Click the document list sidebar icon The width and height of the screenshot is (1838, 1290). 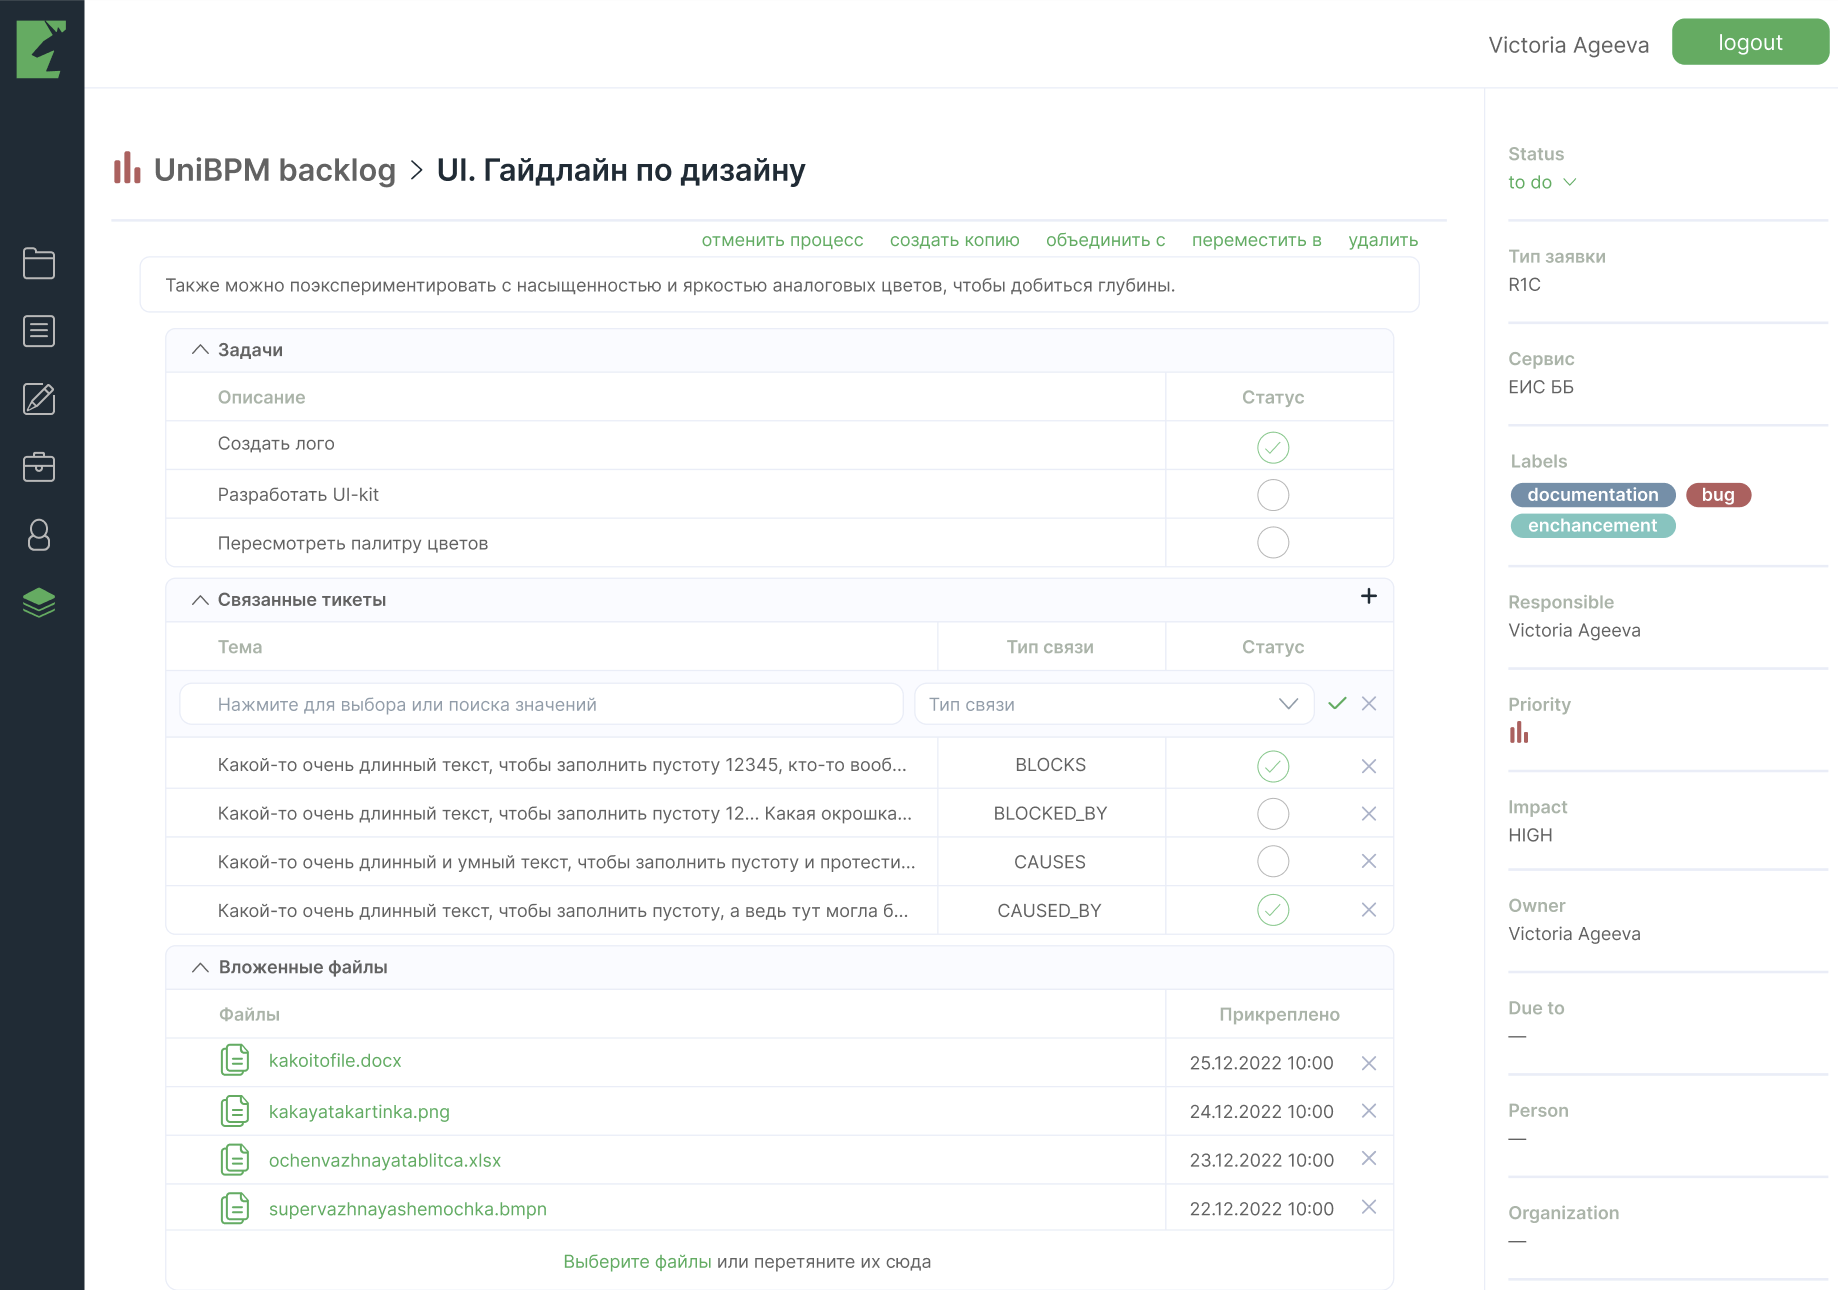(39, 331)
